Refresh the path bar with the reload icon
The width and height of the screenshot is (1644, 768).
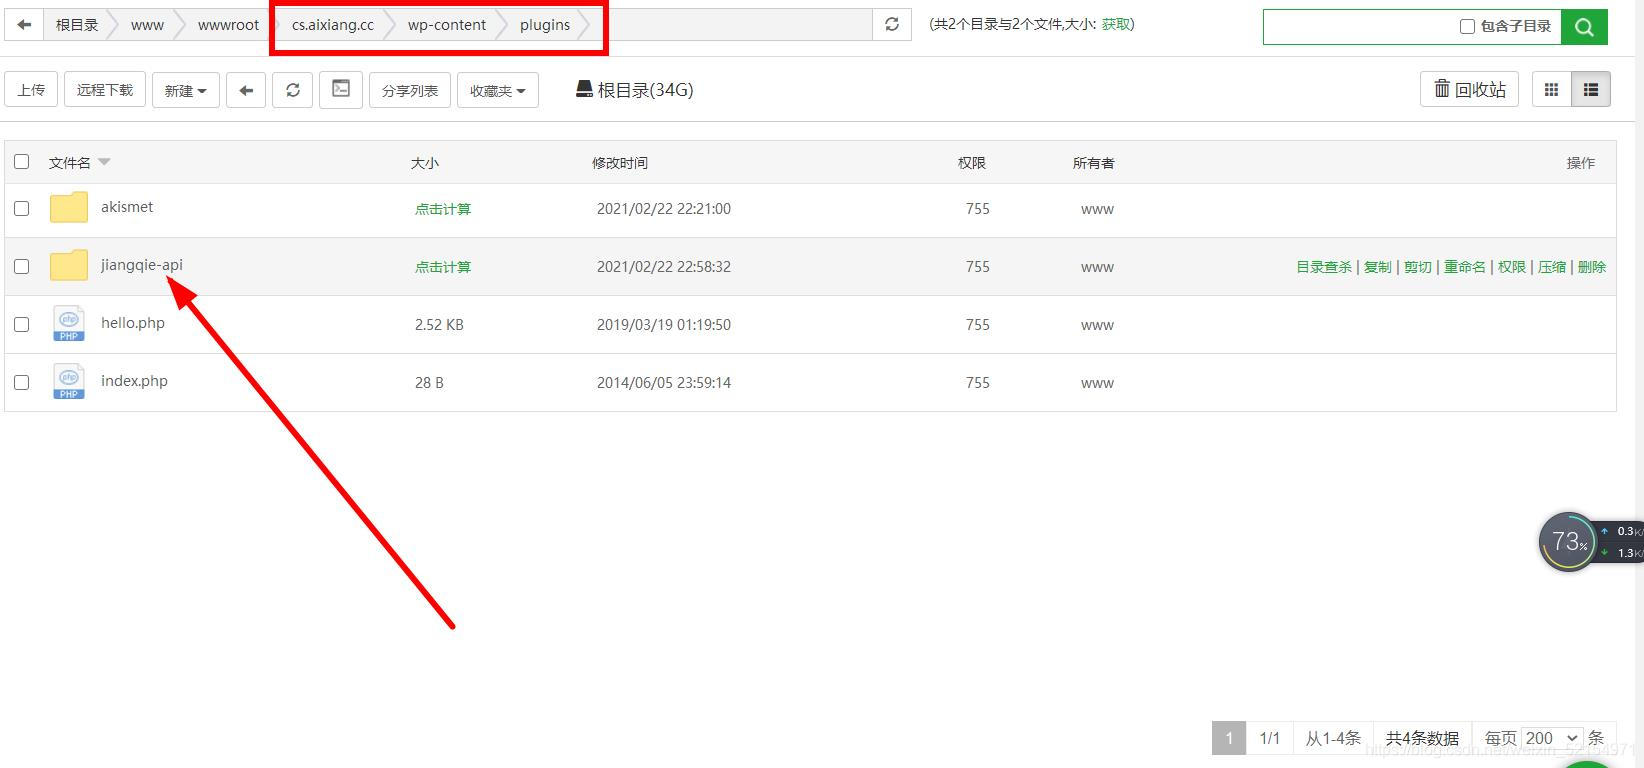pyautogui.click(x=892, y=25)
